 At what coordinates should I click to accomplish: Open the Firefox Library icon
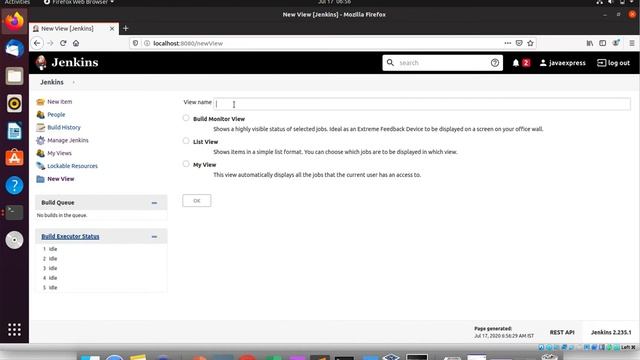(590, 43)
